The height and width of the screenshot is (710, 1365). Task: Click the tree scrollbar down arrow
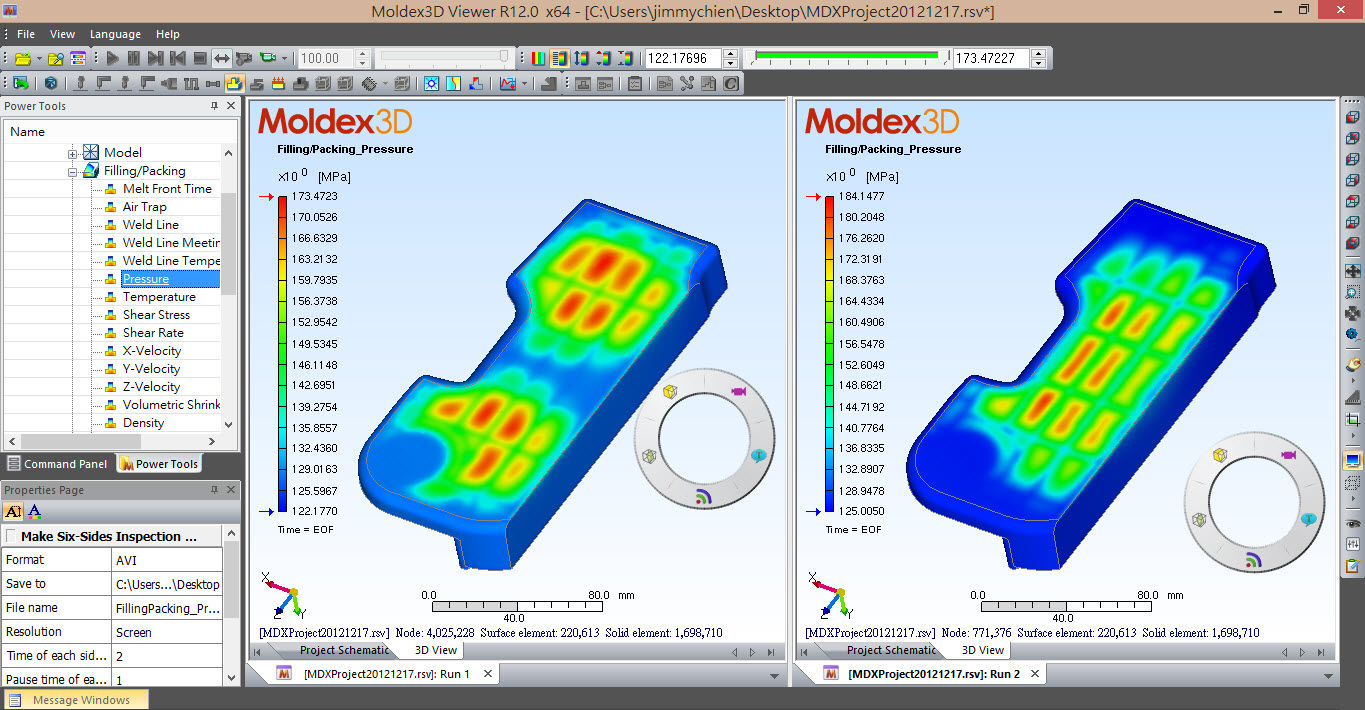point(229,424)
